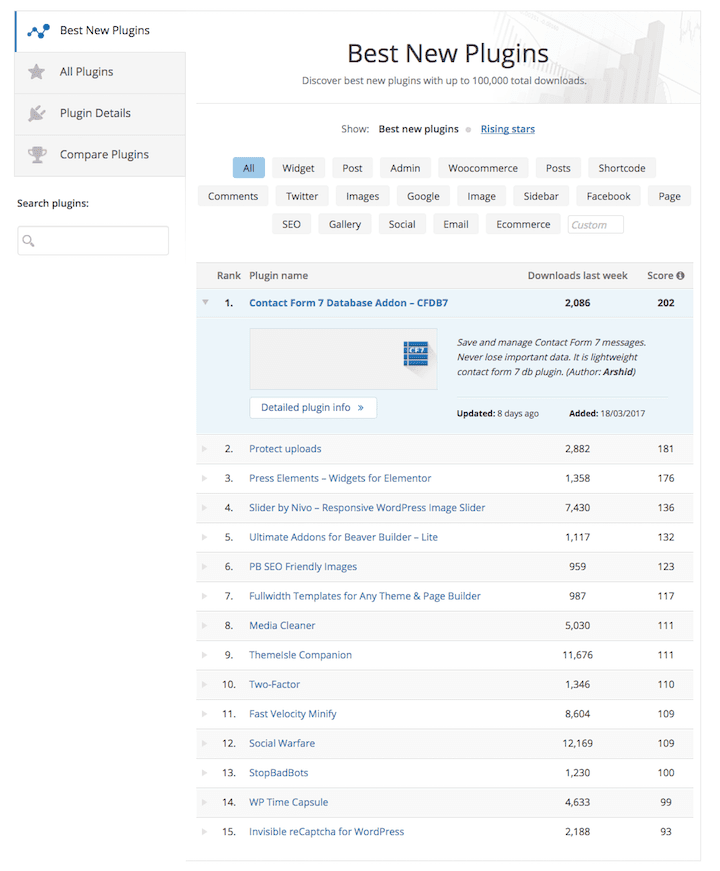Click the Custom tag input field

596,225
